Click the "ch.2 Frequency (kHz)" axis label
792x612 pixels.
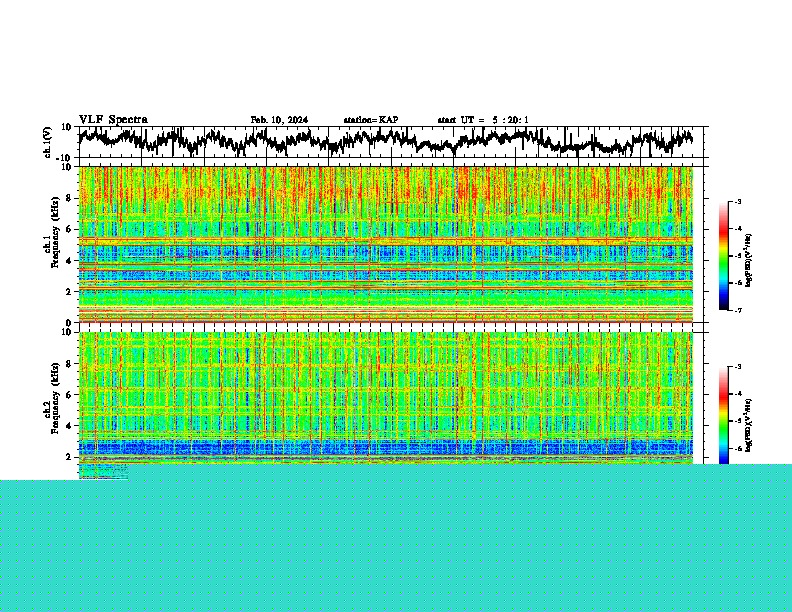(x=51, y=398)
